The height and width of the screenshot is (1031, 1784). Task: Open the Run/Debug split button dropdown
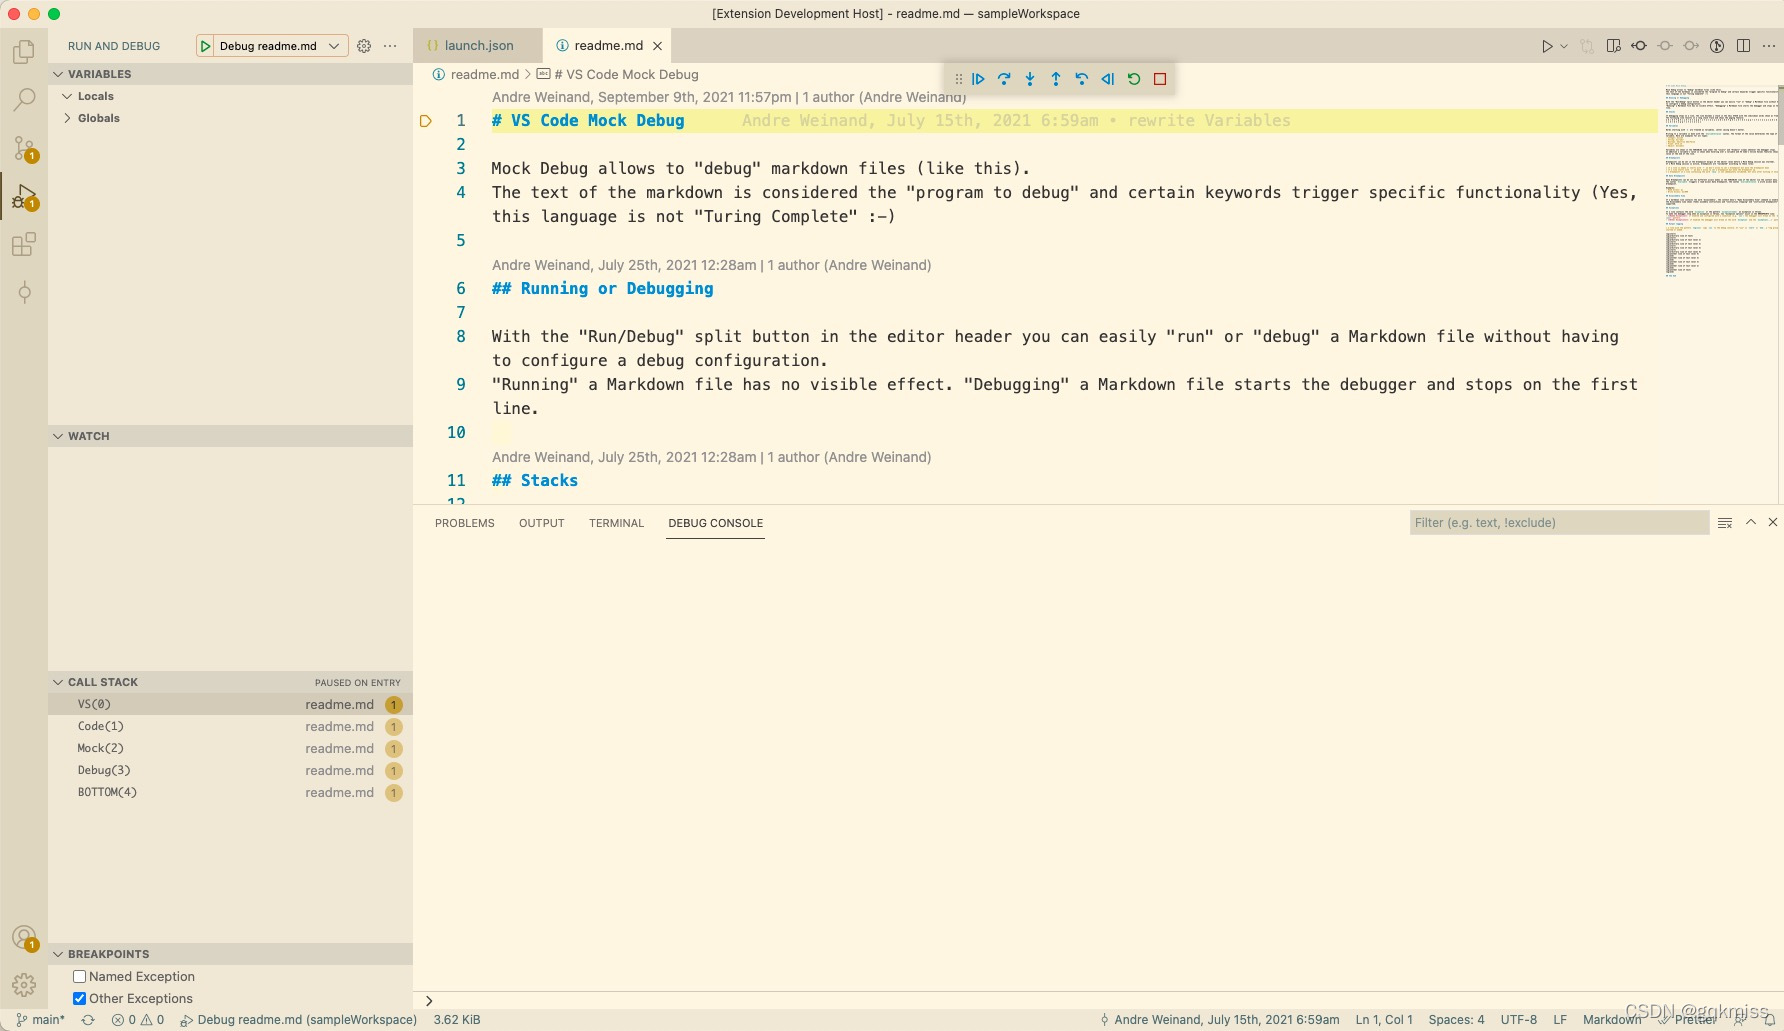click(x=1564, y=46)
